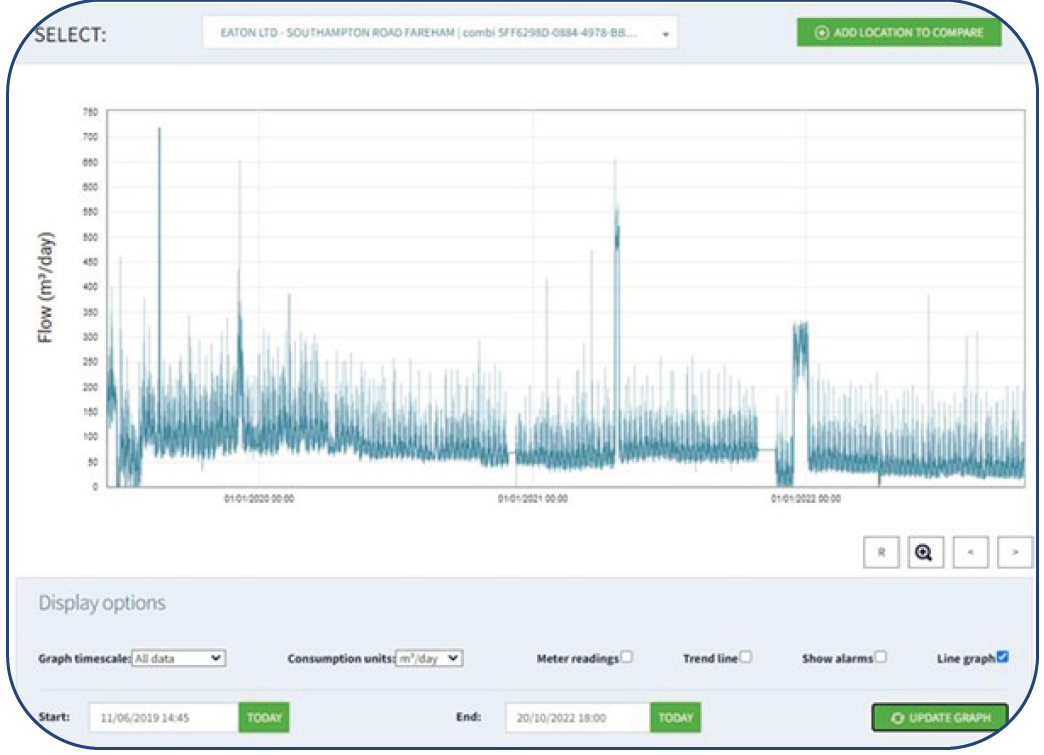Click the 01/01/2020 00:00 axis label
The width and height of the screenshot is (1044, 755).
259,499
